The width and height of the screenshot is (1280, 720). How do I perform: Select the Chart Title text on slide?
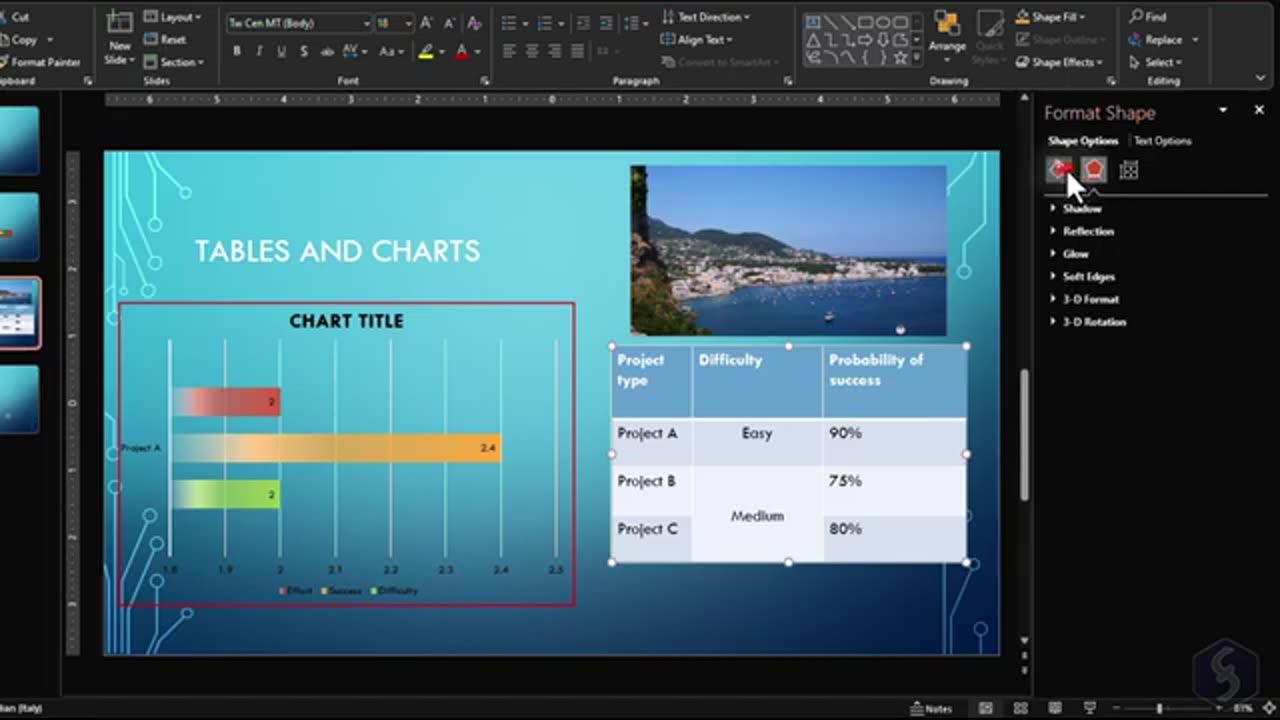coord(346,321)
